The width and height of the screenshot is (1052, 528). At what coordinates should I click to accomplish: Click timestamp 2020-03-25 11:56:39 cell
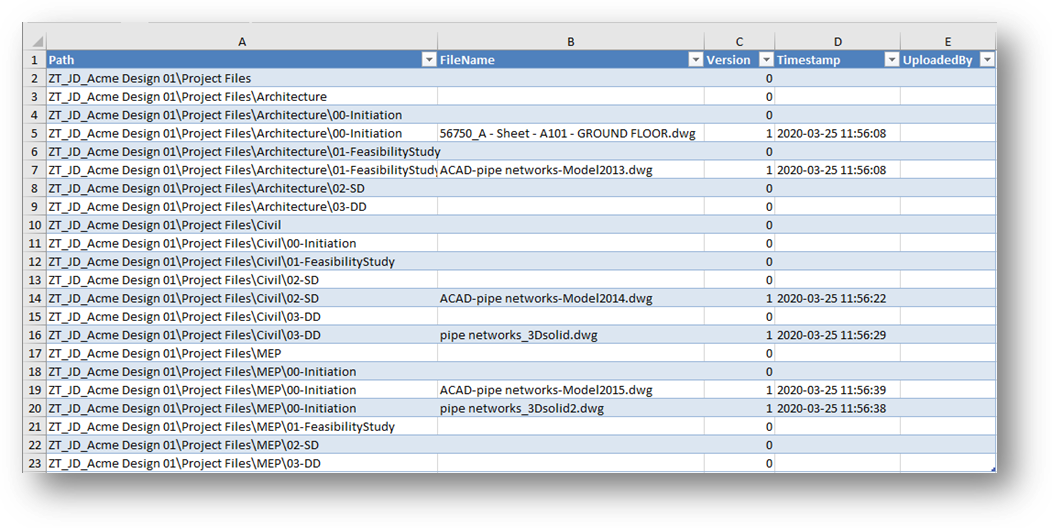coord(837,390)
